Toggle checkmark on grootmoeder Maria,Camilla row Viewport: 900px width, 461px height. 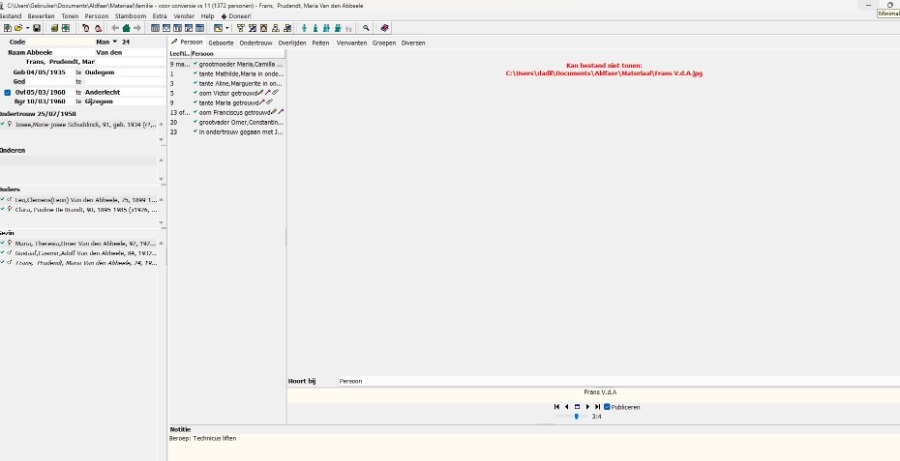pyautogui.click(x=195, y=64)
